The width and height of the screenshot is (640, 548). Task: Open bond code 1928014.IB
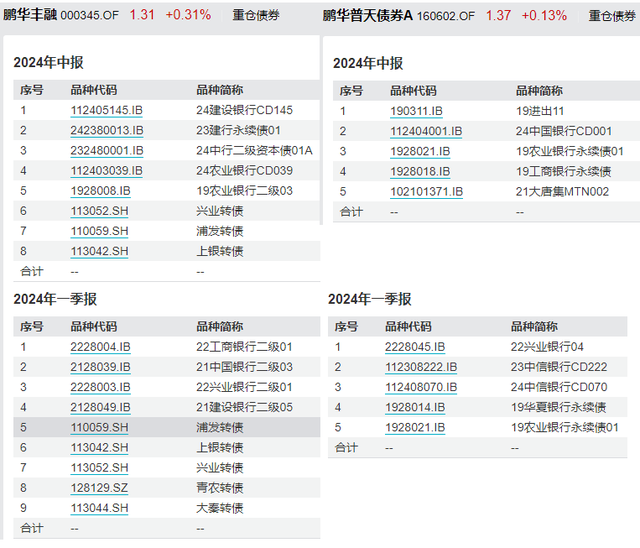click(415, 408)
